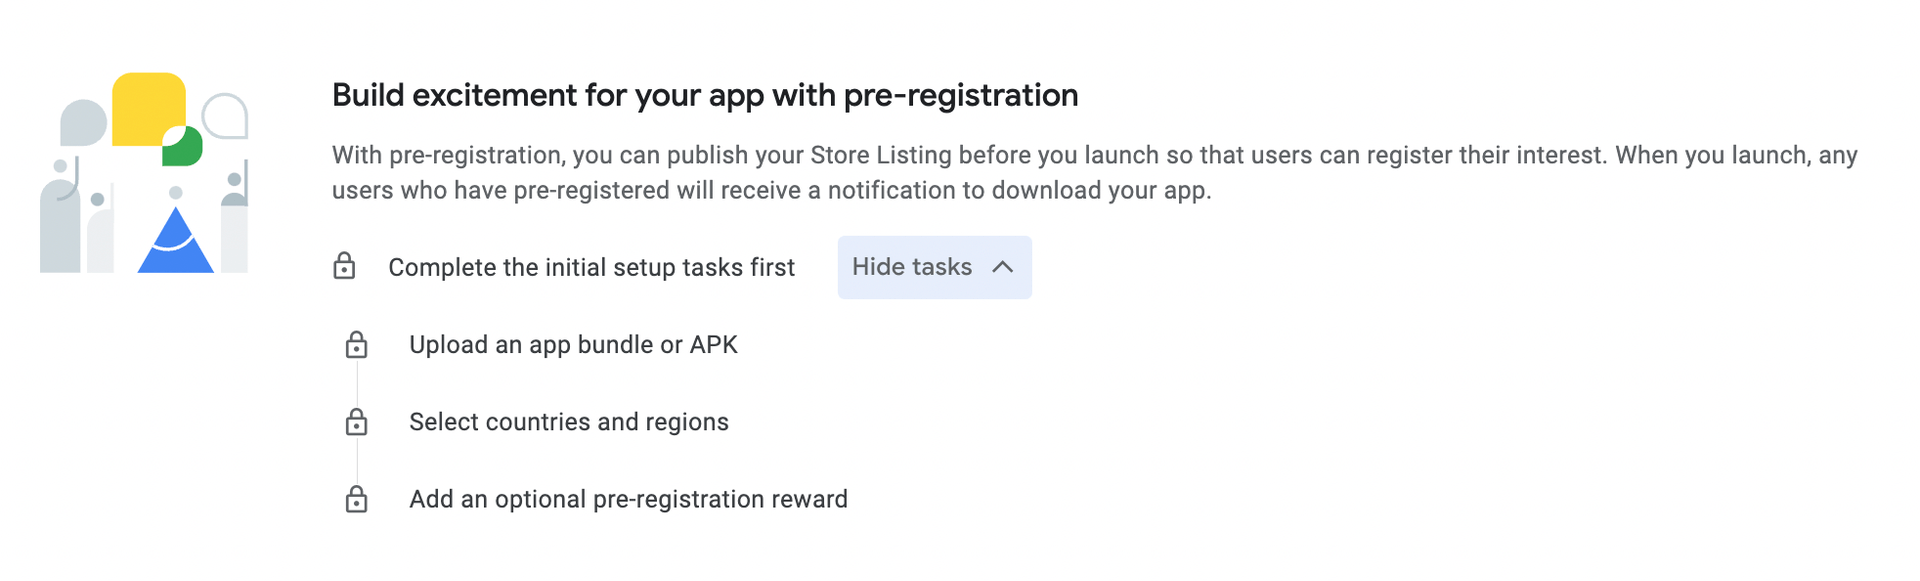Open the optional pre-registration reward task

pyautogui.click(x=628, y=498)
